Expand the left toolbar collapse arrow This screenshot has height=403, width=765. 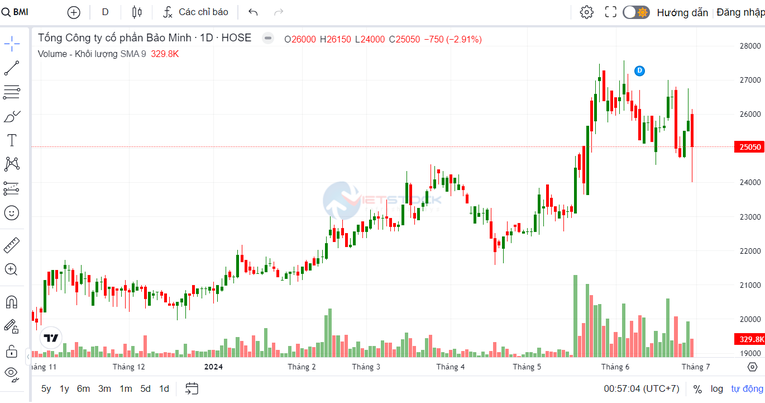28,357
